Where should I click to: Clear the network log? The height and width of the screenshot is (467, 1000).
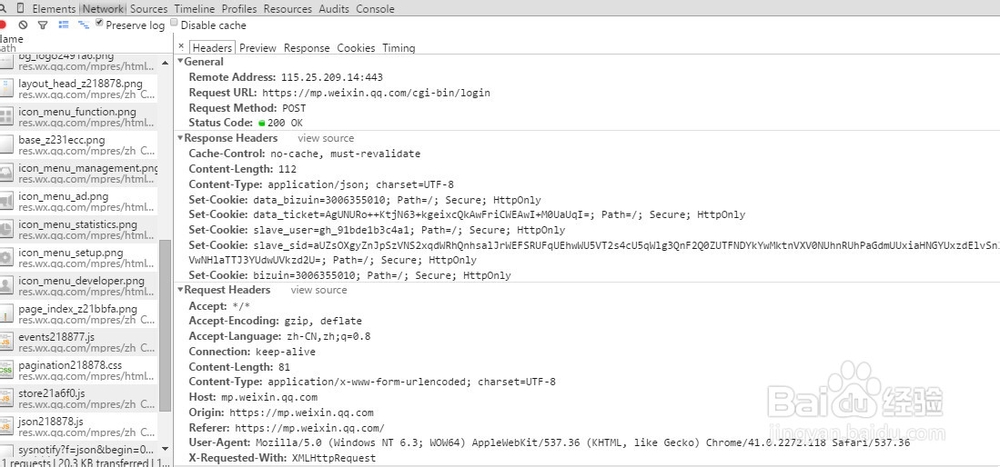tap(22, 25)
